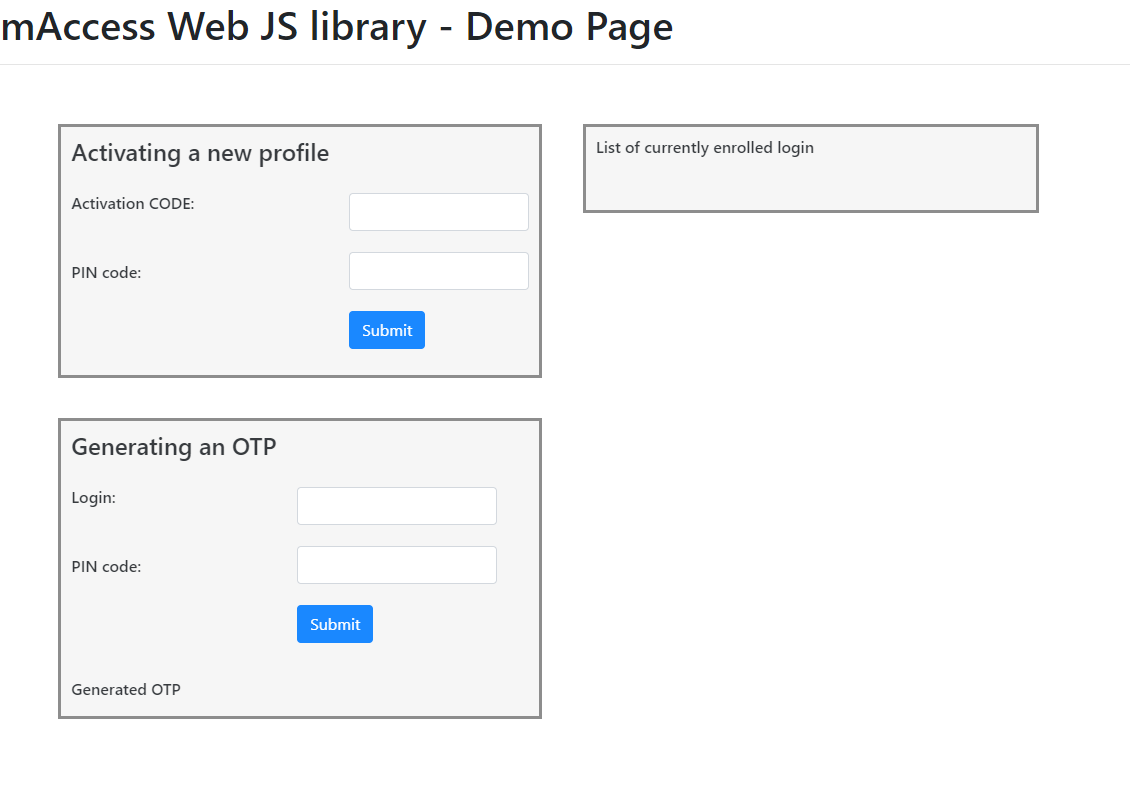
Task: Click the 'PIN code:' label in the OTP form
Action: 106,566
